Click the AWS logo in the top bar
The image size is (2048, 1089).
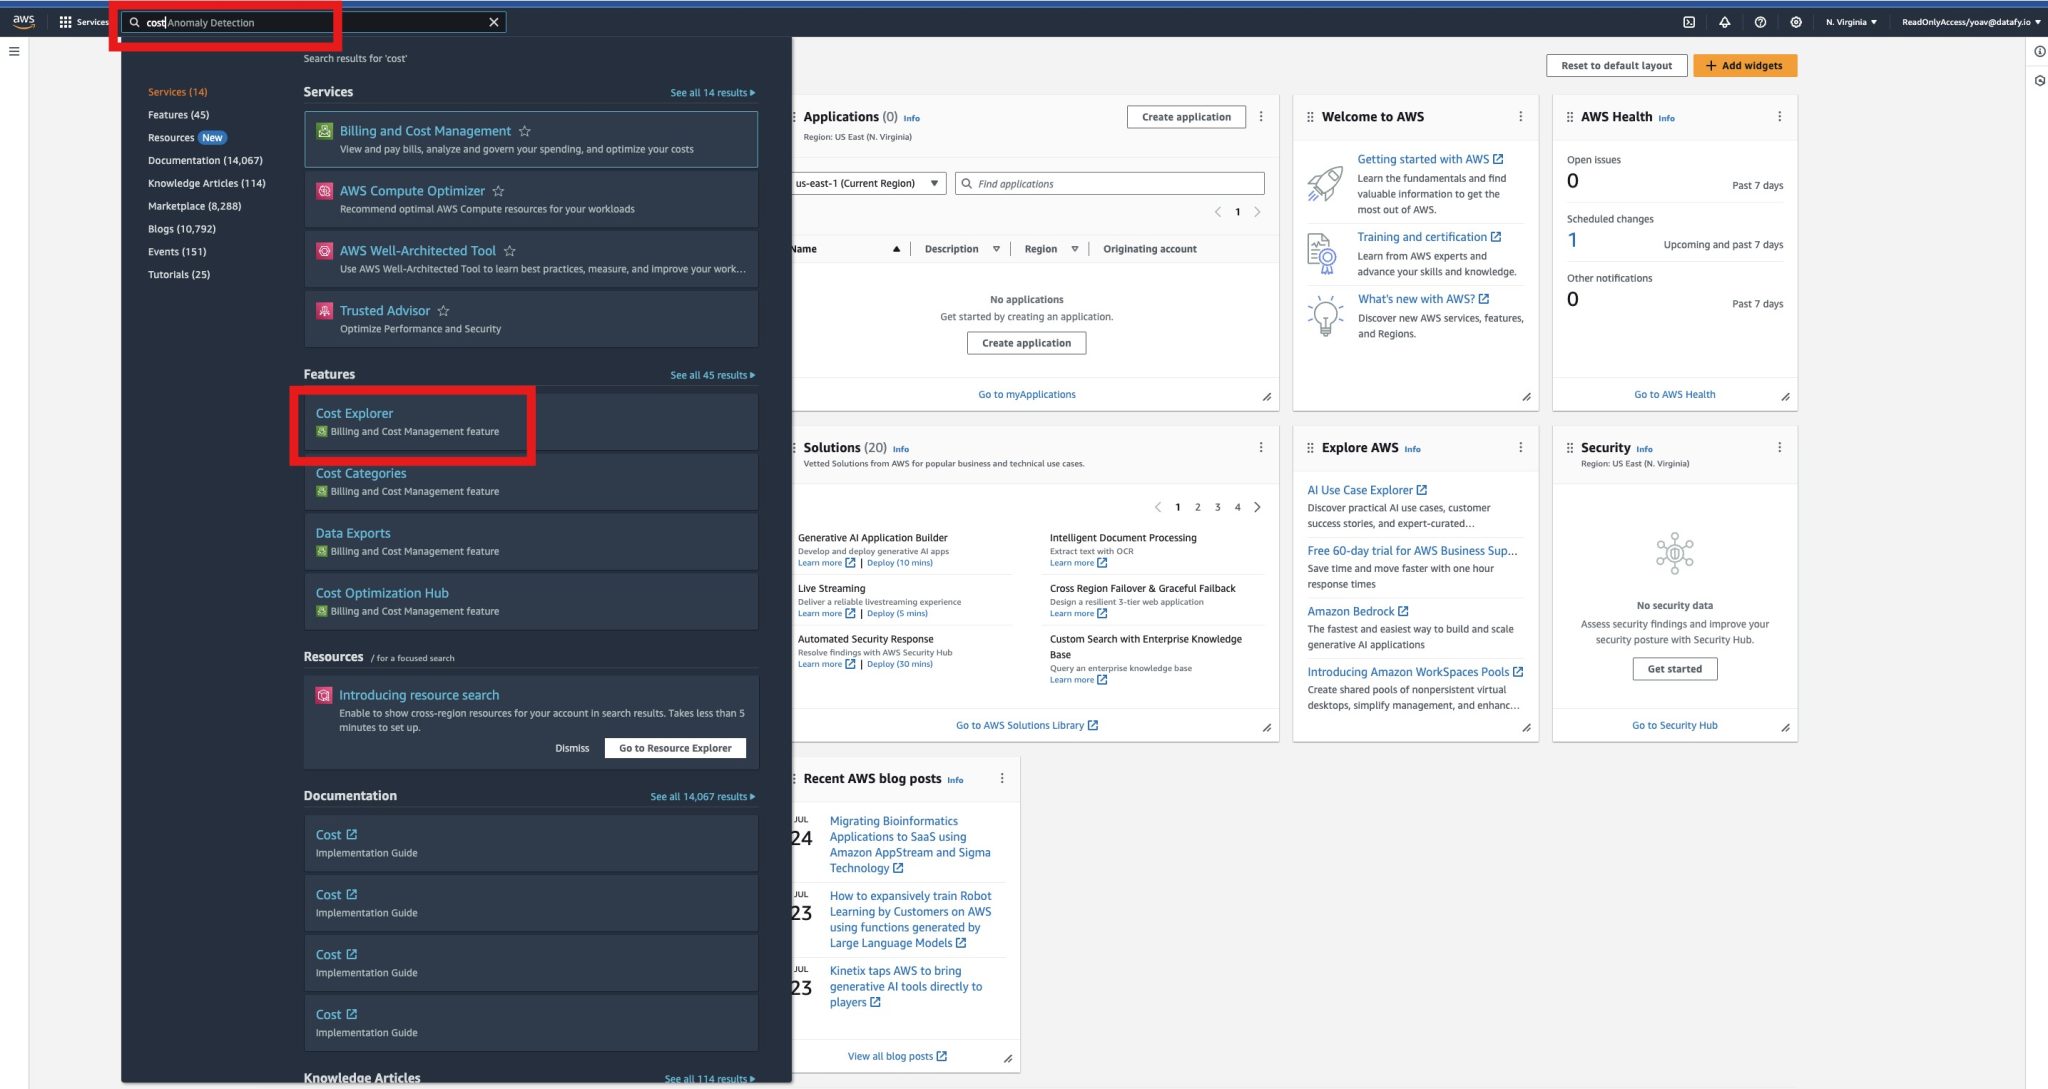[x=22, y=21]
